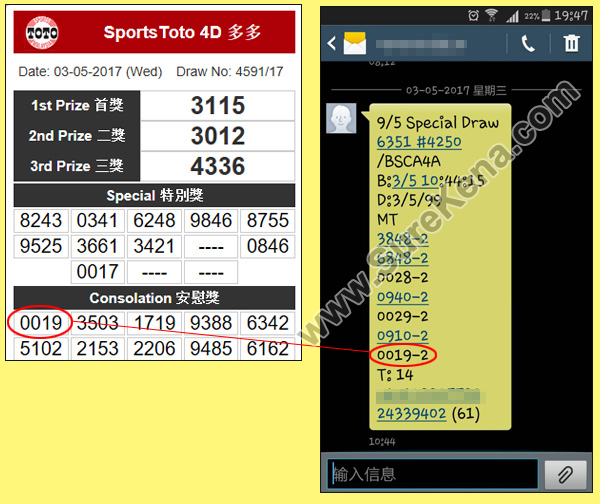Click special prize number 3421
The width and height of the screenshot is (600, 504).
click(154, 246)
